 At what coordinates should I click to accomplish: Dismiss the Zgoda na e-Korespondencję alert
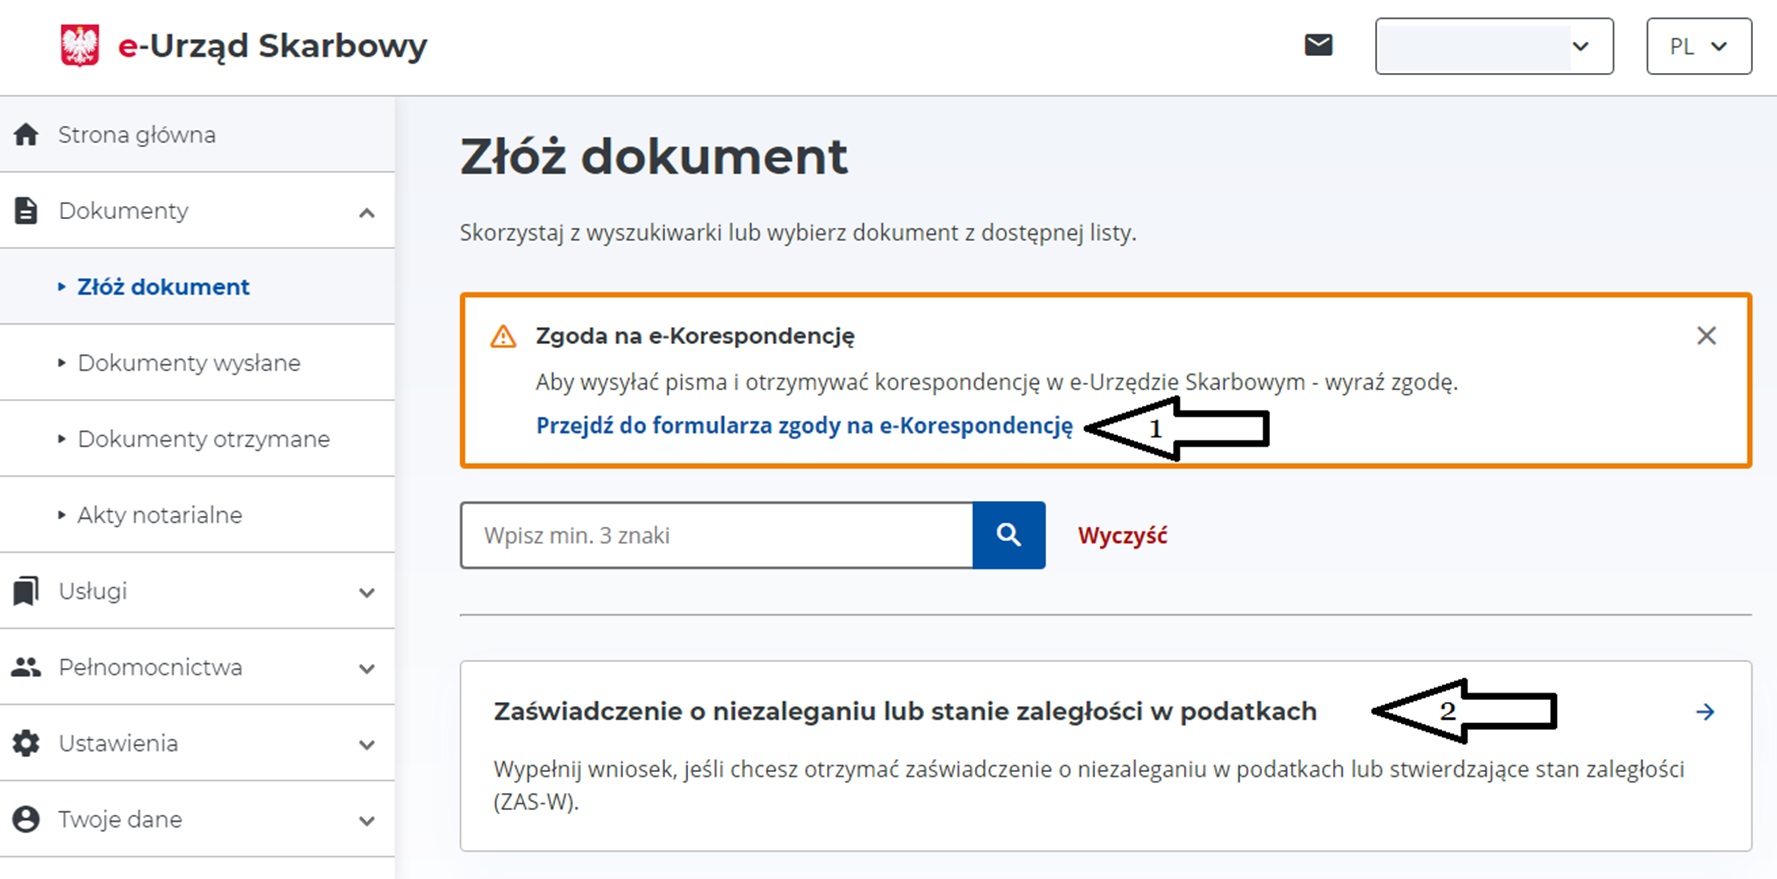pos(1706,336)
